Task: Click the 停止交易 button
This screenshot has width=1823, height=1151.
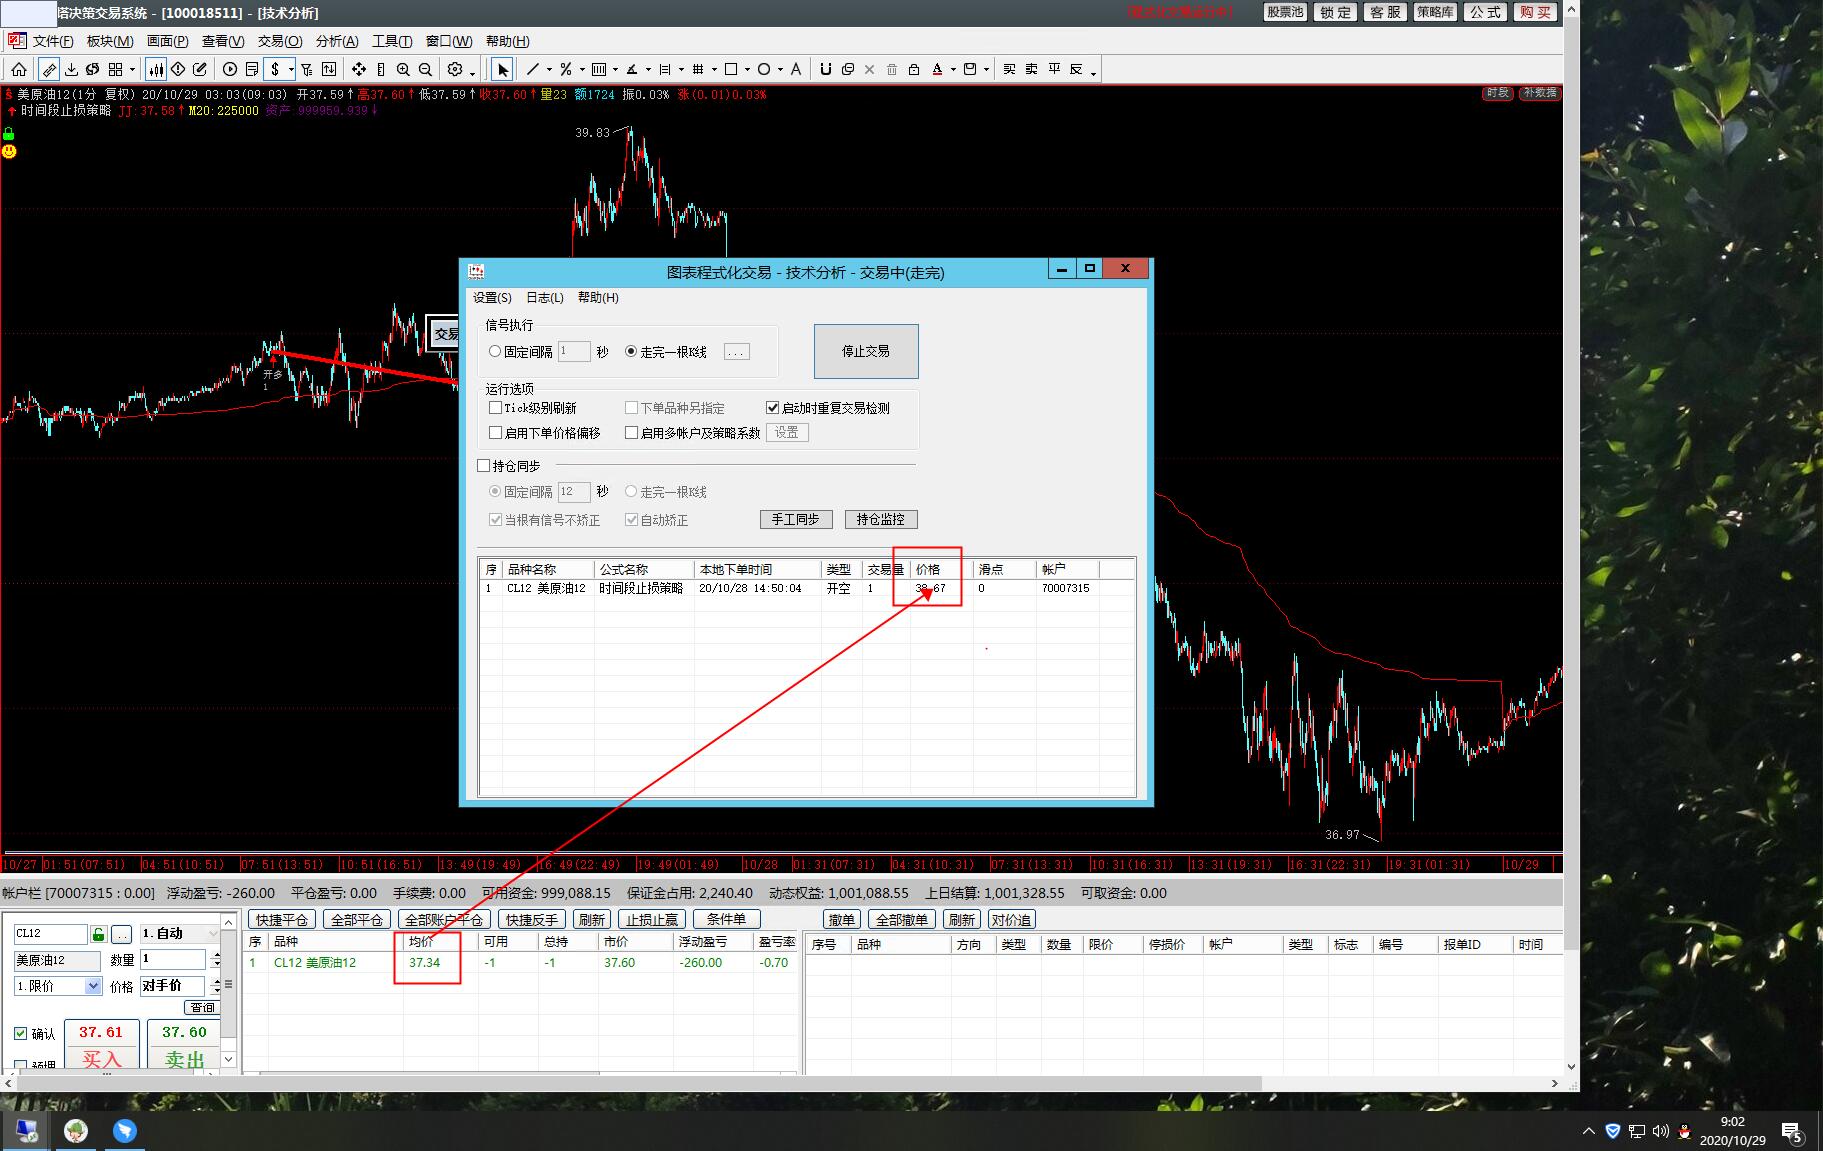Action: point(865,351)
